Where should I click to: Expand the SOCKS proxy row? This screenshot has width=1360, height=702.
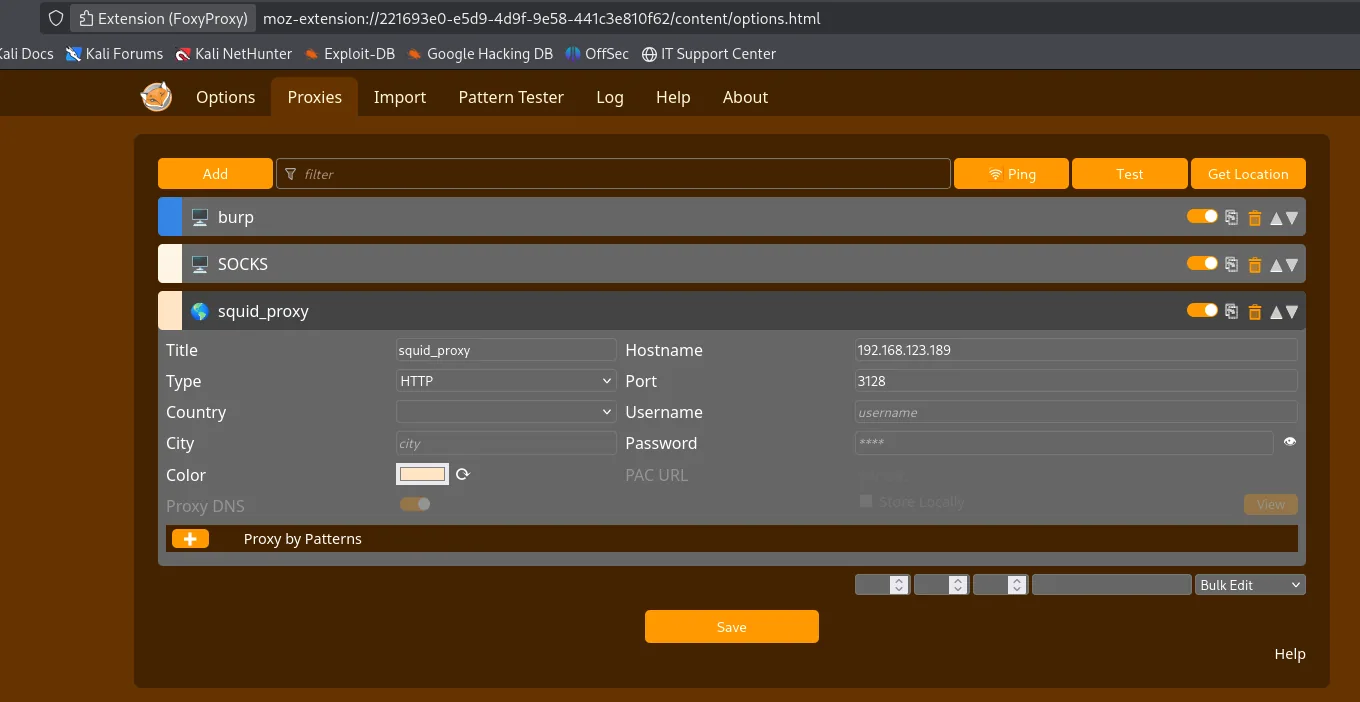(732, 264)
